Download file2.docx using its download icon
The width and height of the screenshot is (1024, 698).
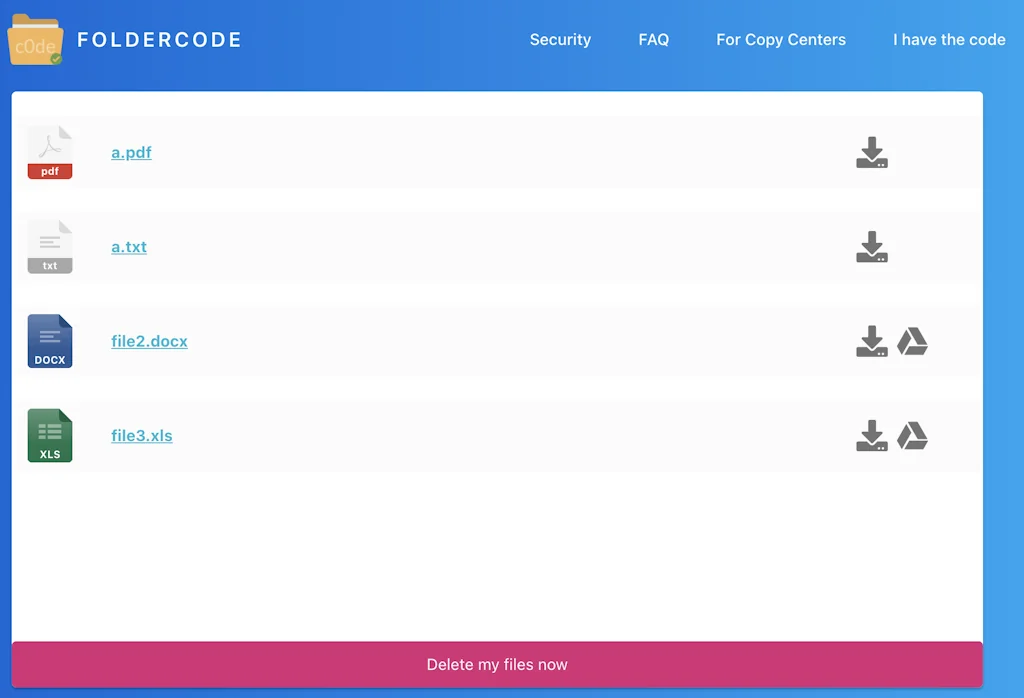click(872, 341)
